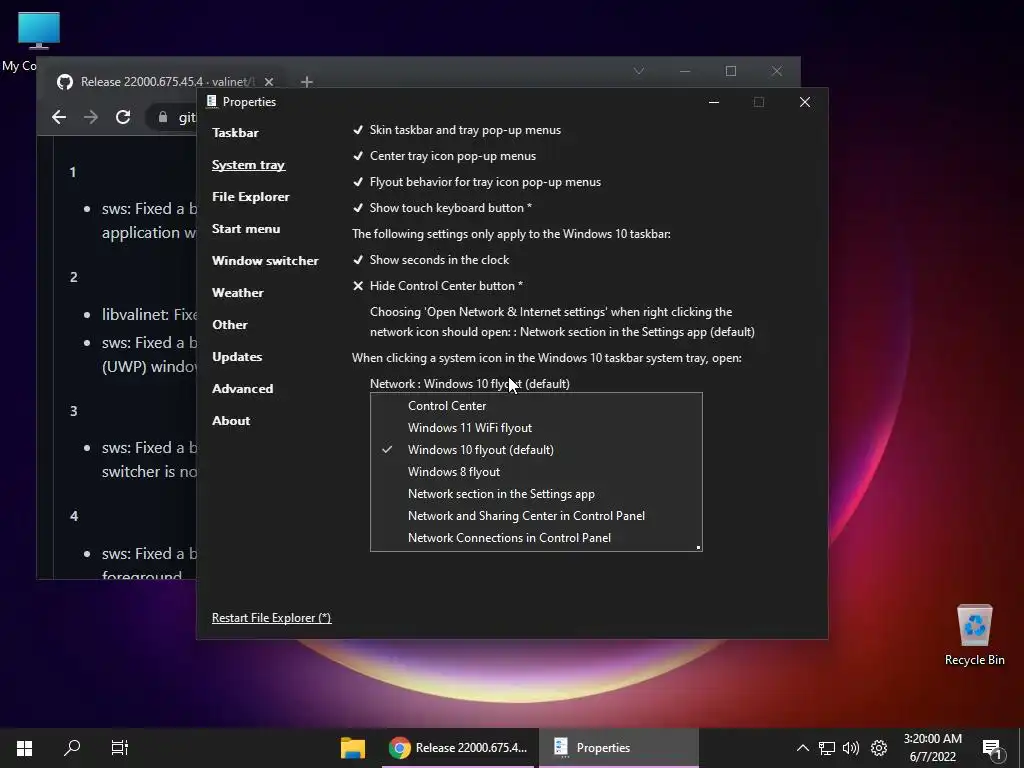Image resolution: width=1024 pixels, height=768 pixels.
Task: Click the Show desktop strip on the taskbar
Action: [x=1021, y=748]
